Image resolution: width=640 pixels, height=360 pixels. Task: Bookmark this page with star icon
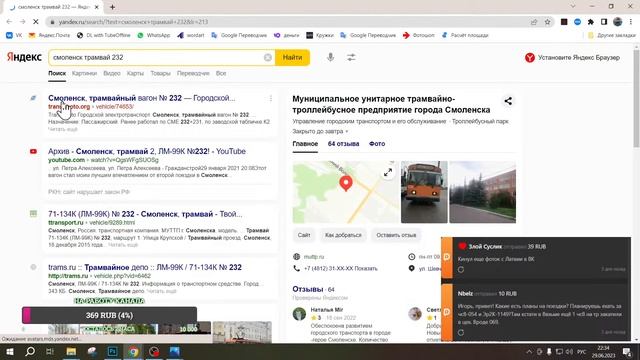tap(547, 22)
